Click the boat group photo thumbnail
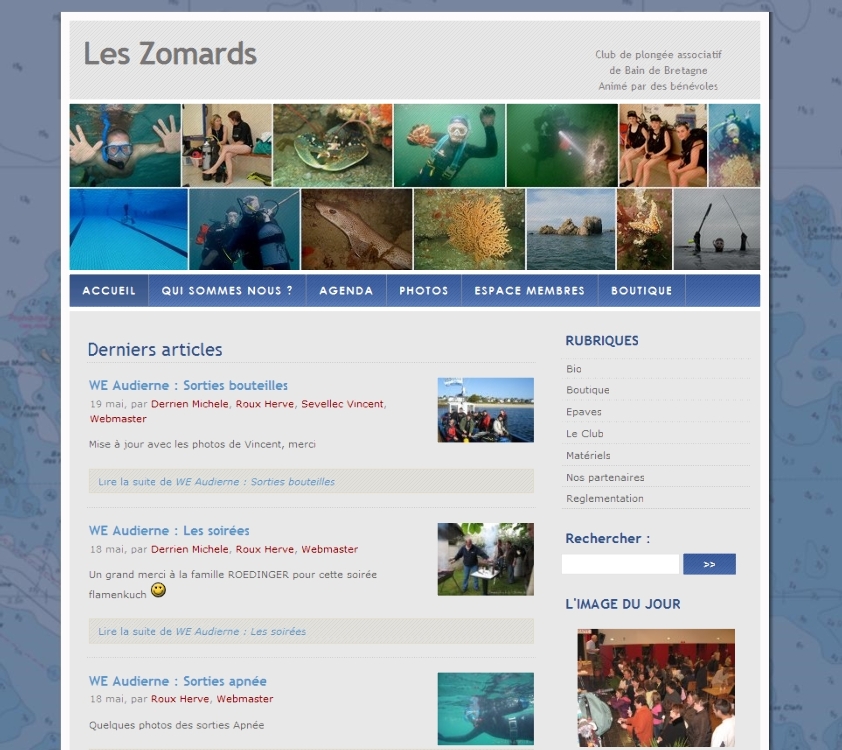Screen dimensions: 842x750 pos(485,410)
